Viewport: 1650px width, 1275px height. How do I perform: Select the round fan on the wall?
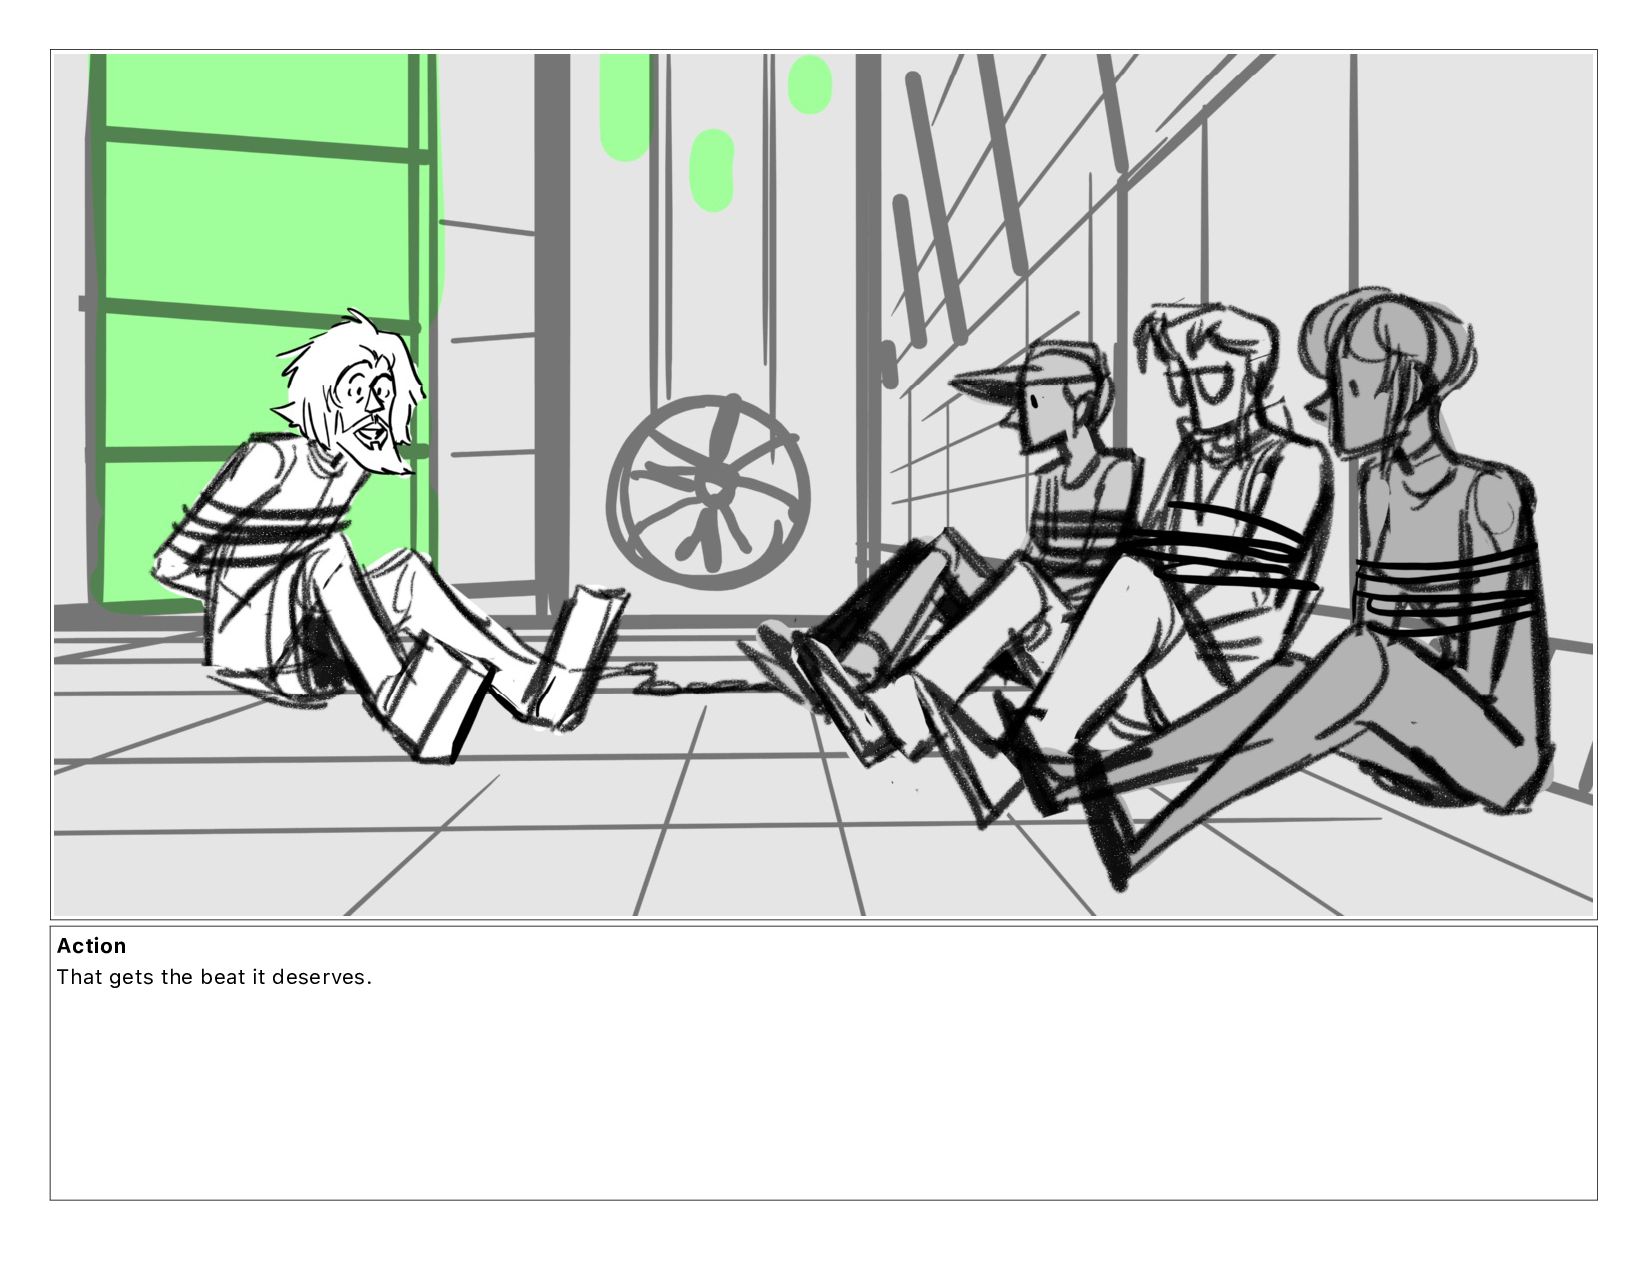pos(708,487)
